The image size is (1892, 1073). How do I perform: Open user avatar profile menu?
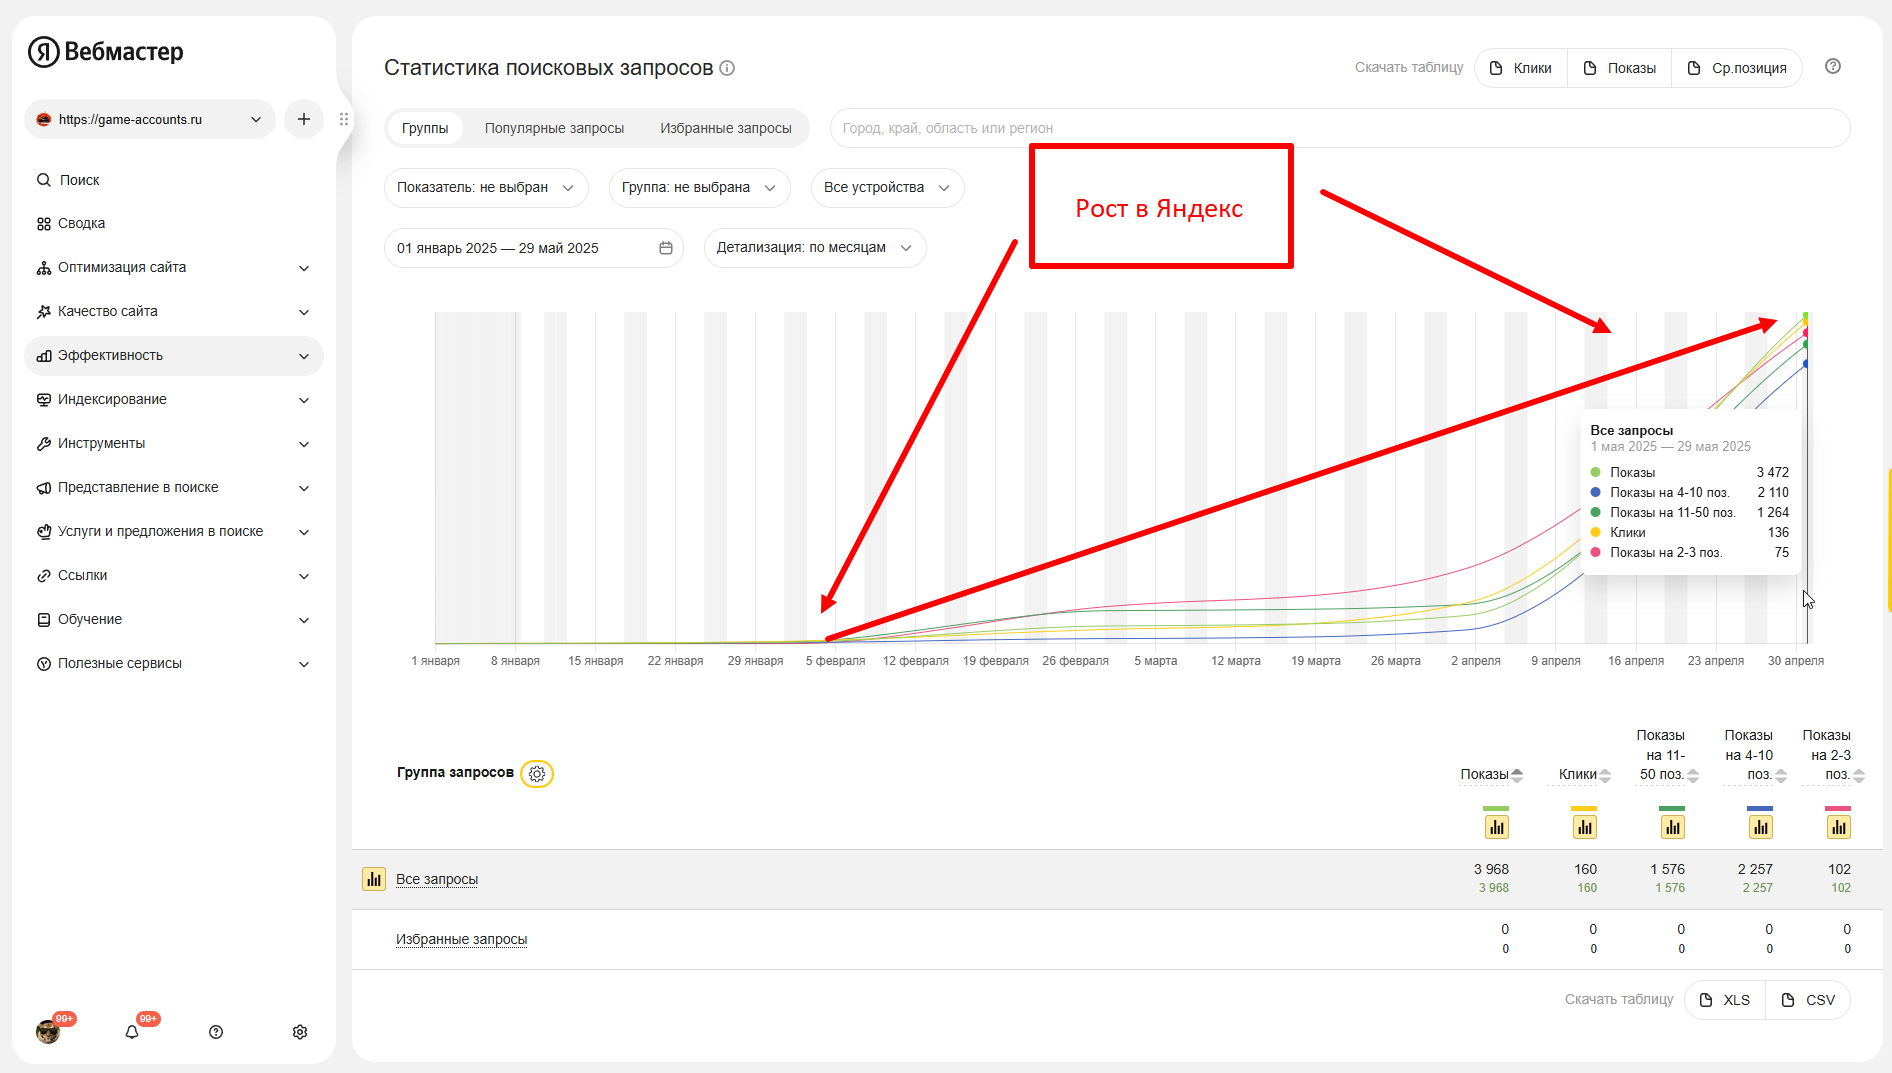(48, 1031)
